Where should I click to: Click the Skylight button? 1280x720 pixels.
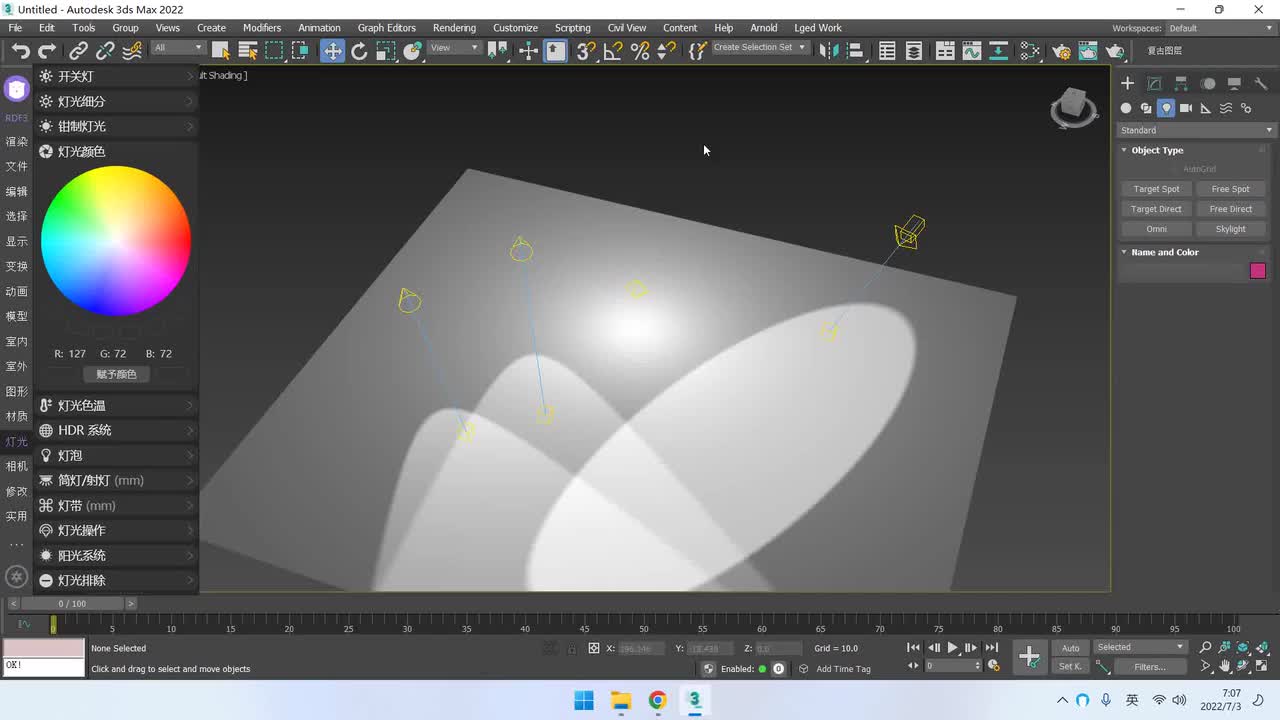click(x=1230, y=229)
